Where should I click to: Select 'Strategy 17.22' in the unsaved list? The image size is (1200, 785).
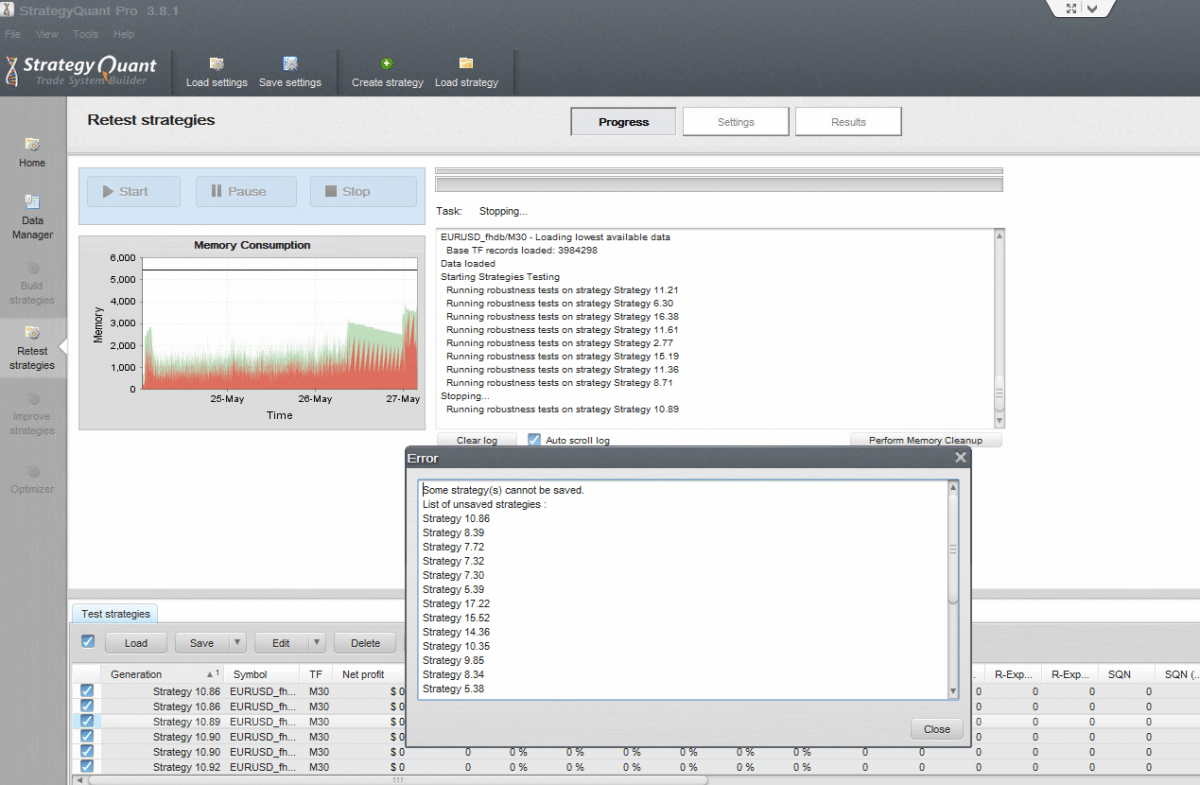(456, 604)
